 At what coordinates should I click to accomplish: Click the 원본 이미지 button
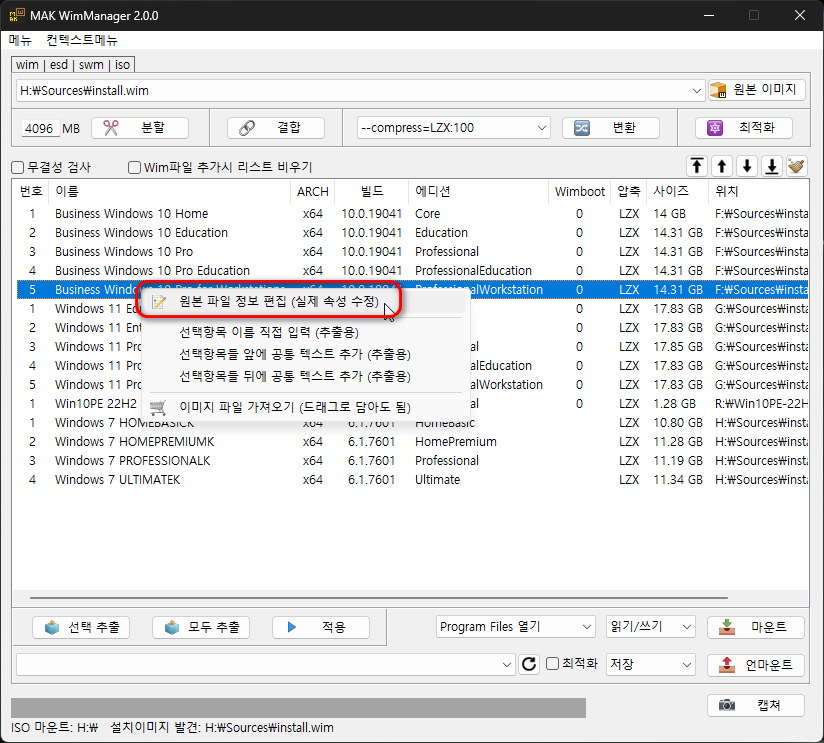(x=757, y=90)
